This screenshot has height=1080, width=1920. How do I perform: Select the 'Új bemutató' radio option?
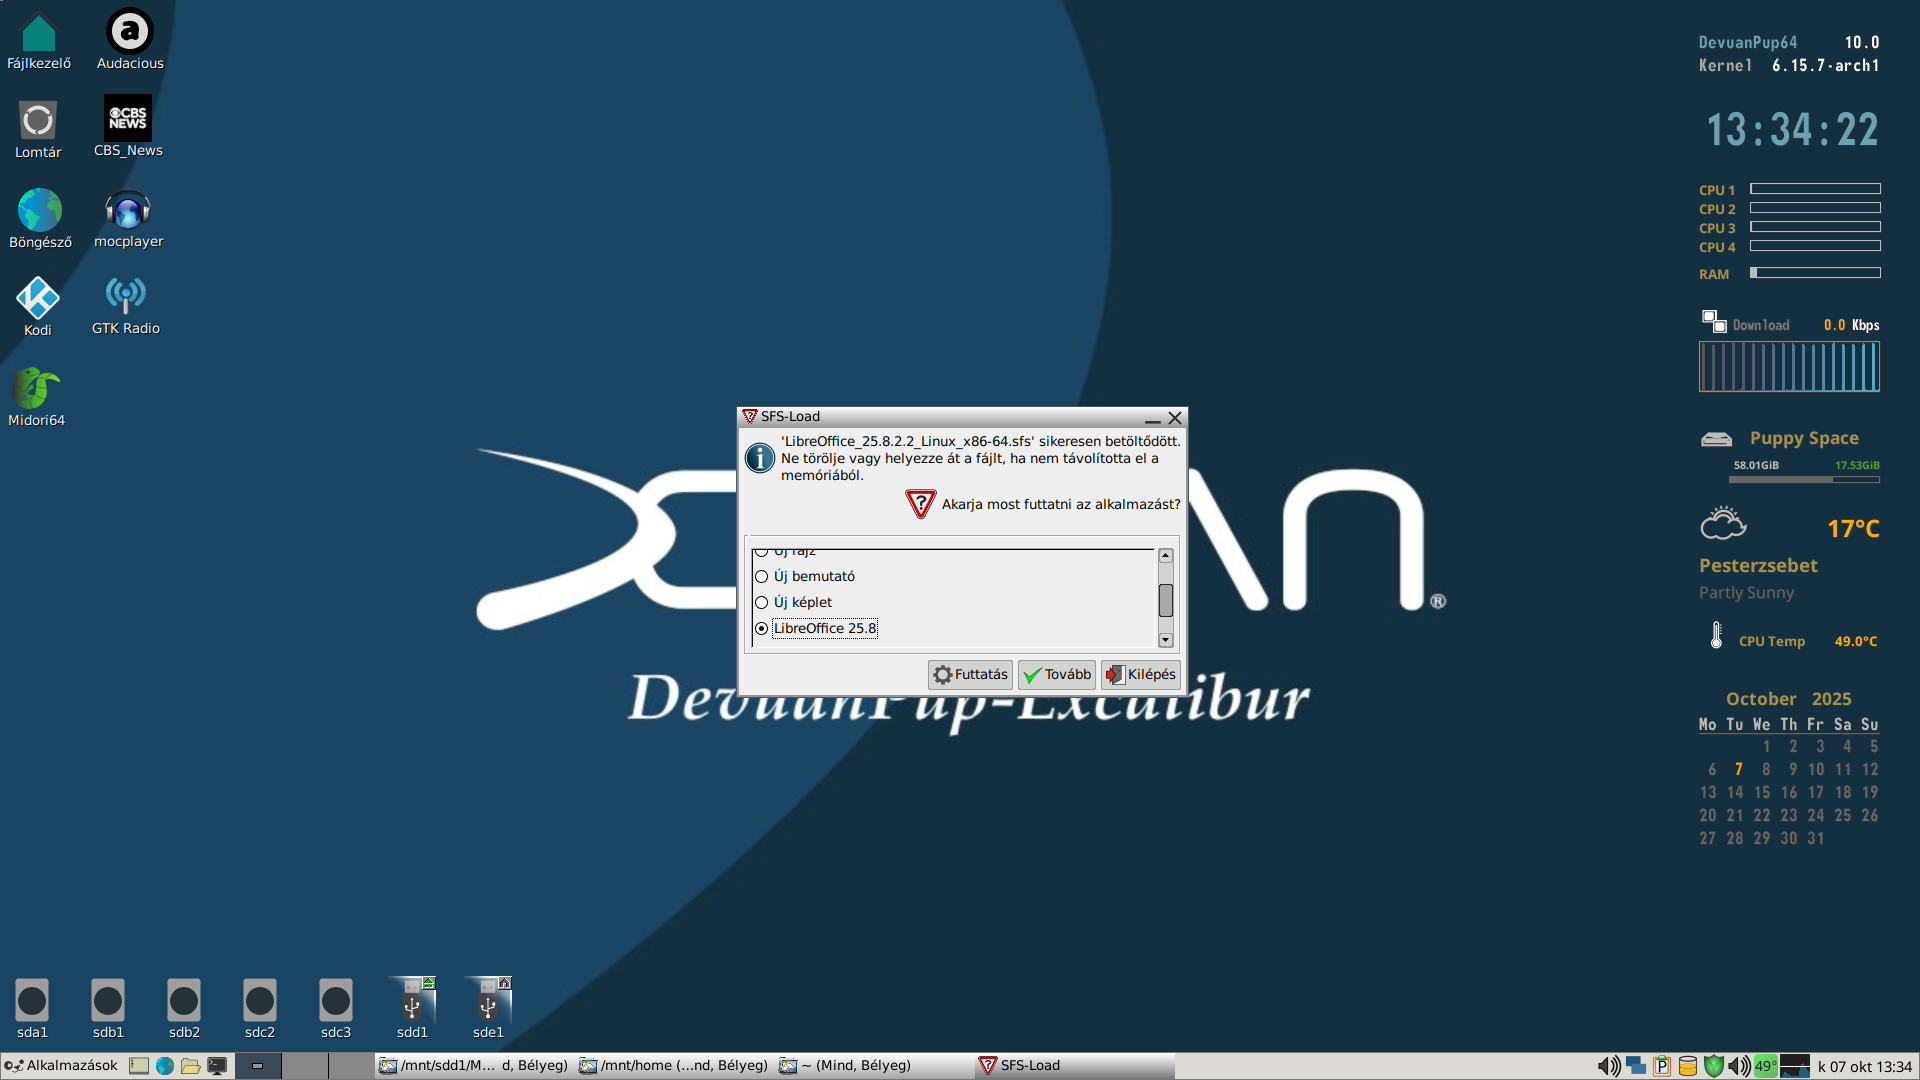pyautogui.click(x=762, y=577)
